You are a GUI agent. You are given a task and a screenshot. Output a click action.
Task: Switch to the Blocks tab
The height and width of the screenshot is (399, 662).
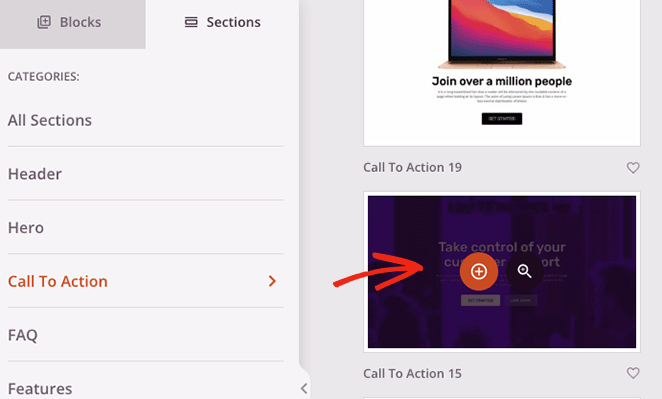click(73, 23)
